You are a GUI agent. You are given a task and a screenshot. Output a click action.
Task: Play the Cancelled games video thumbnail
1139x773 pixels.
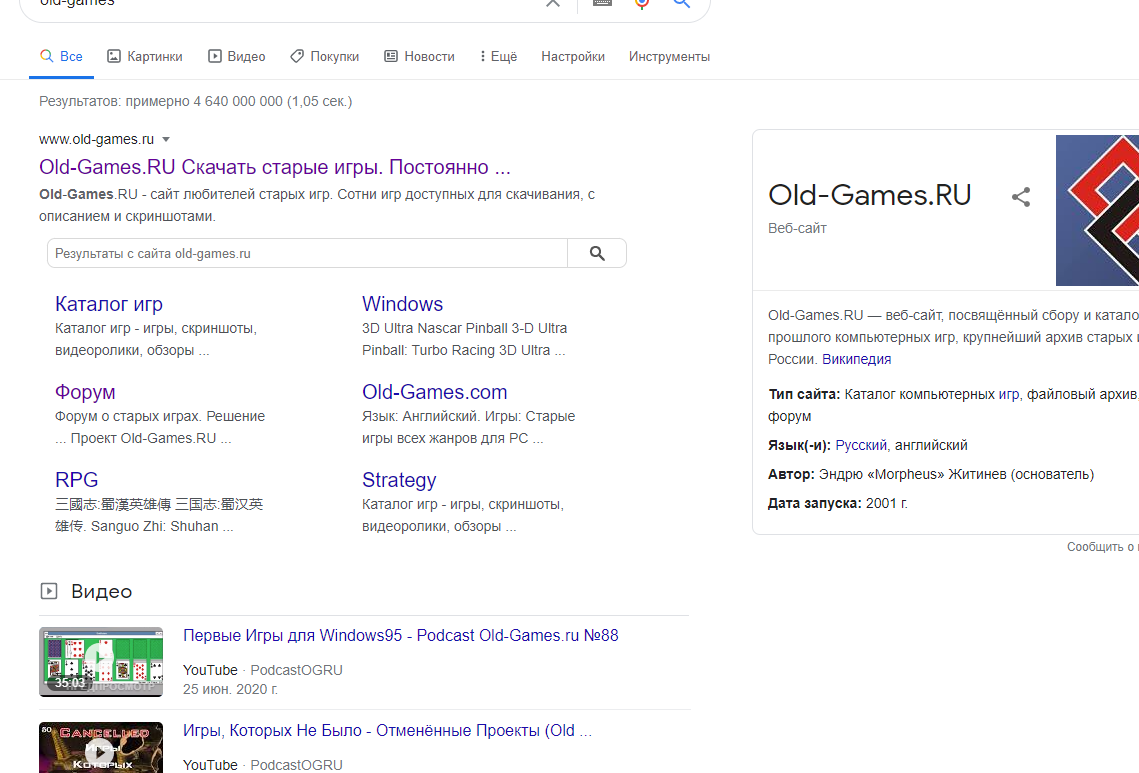(101, 748)
